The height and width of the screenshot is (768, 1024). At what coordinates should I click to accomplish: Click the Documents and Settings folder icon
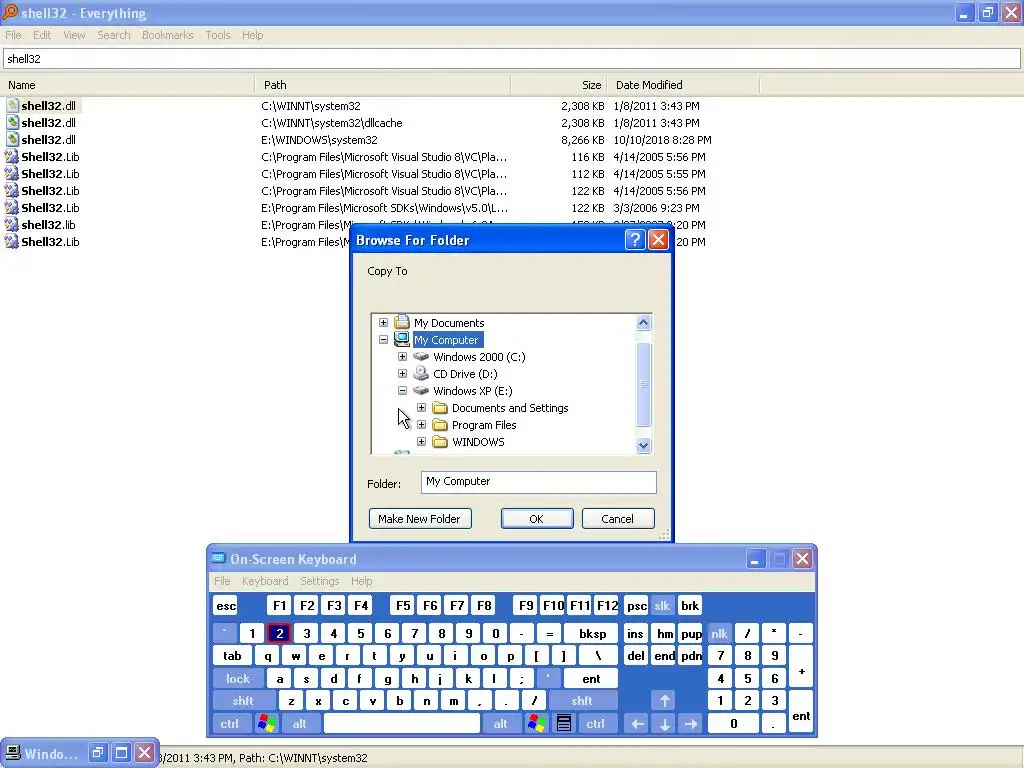[x=440, y=408]
